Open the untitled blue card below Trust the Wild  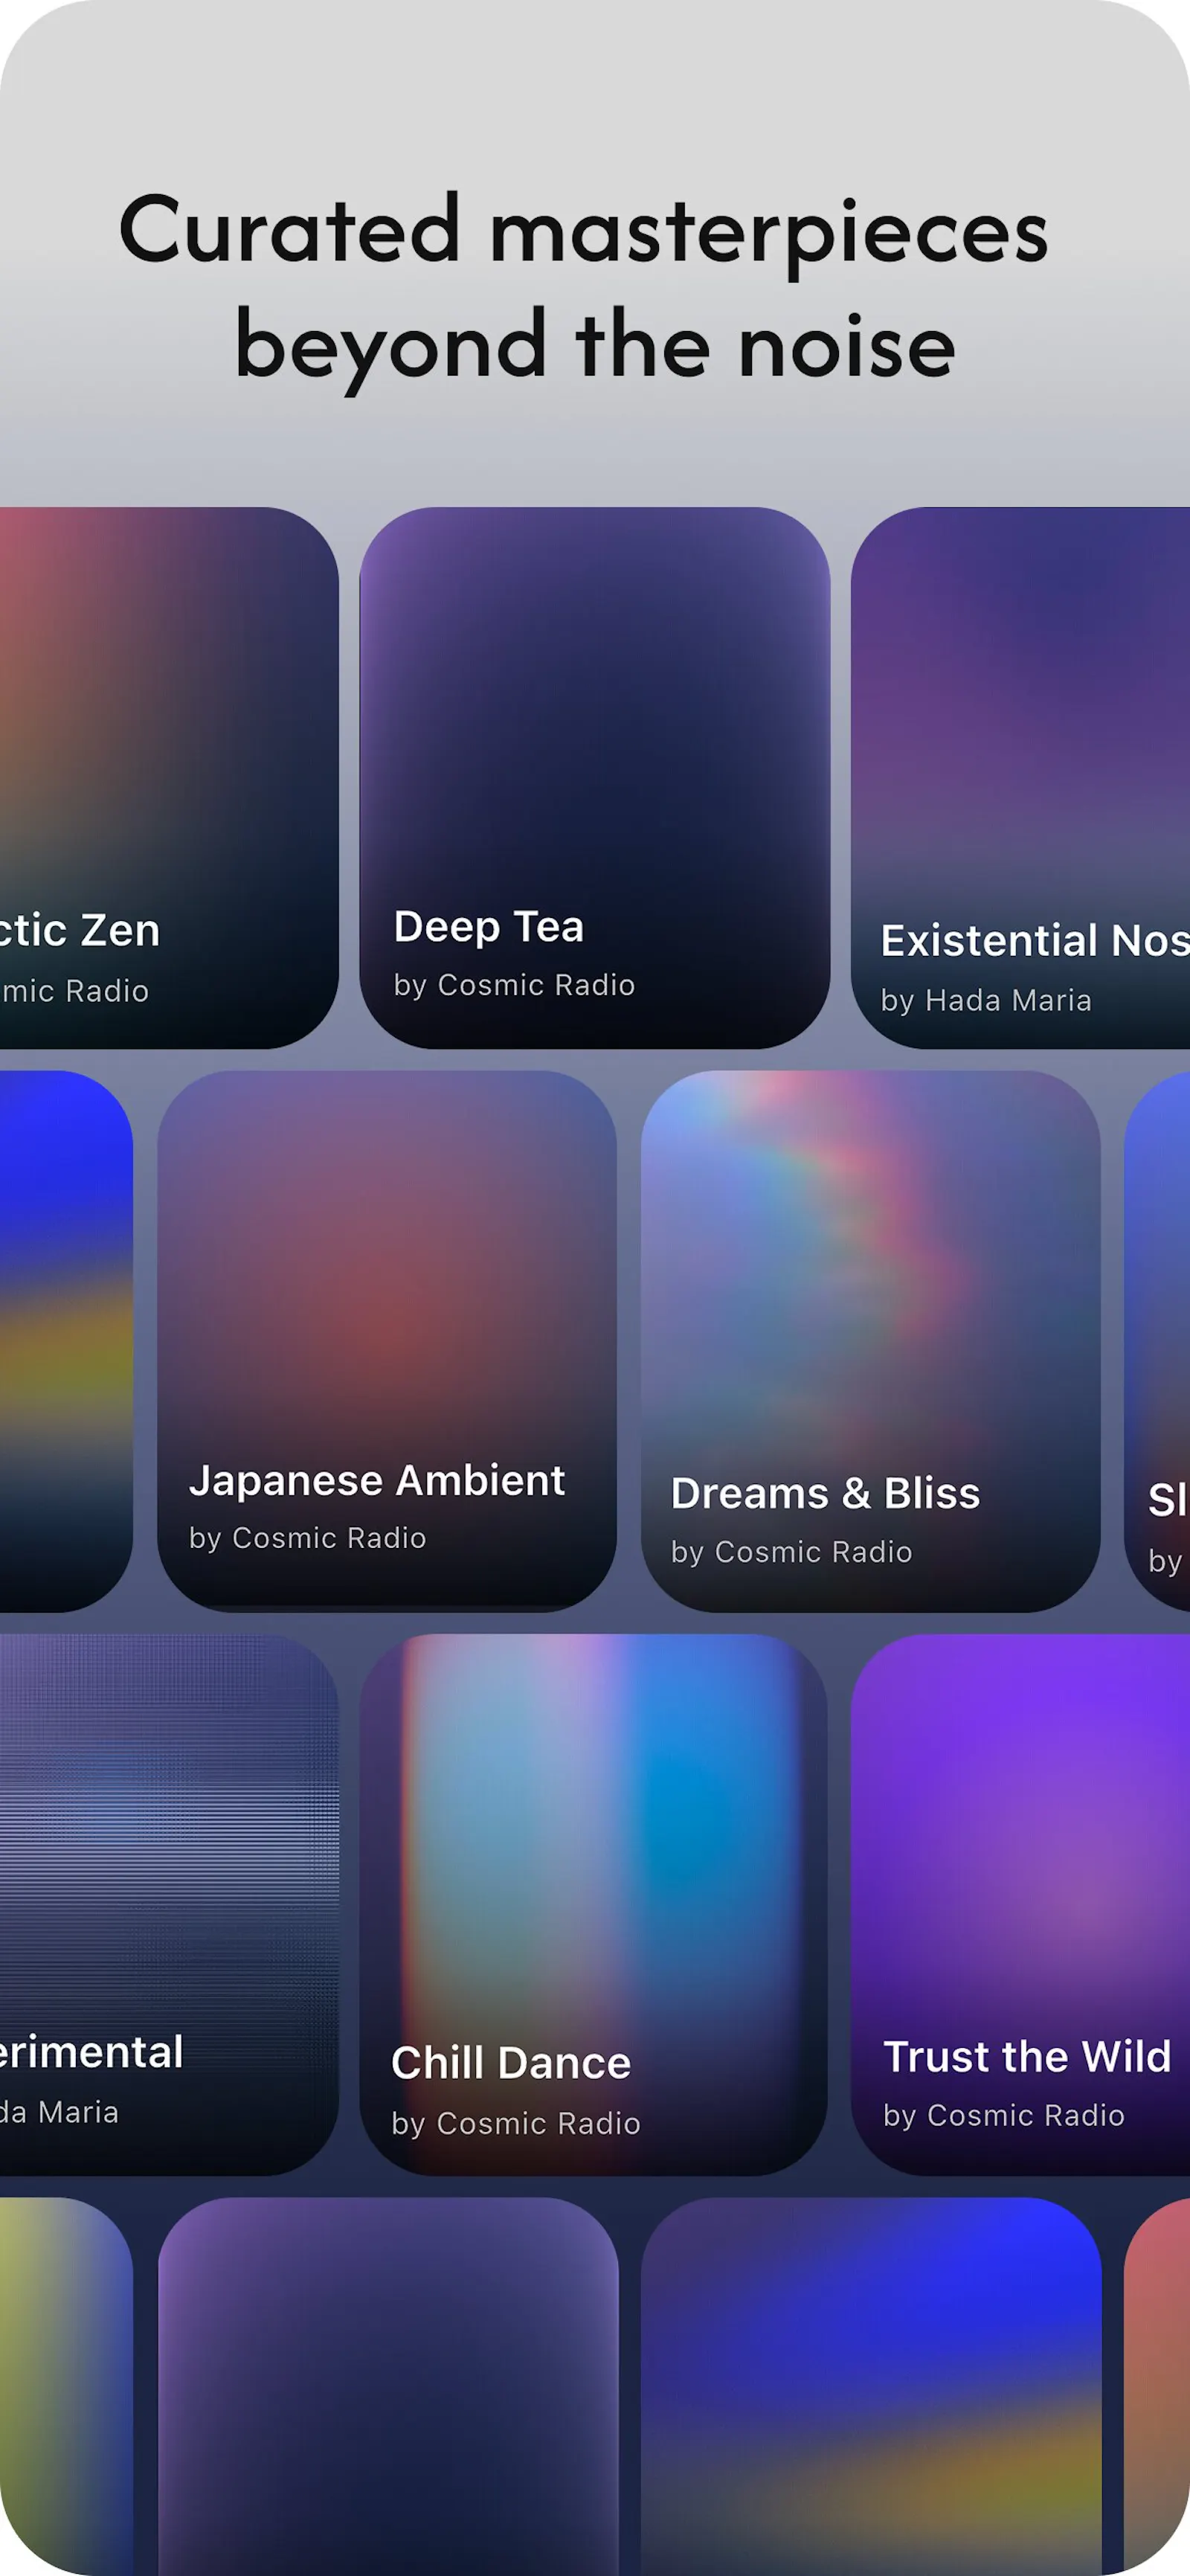point(871,2386)
